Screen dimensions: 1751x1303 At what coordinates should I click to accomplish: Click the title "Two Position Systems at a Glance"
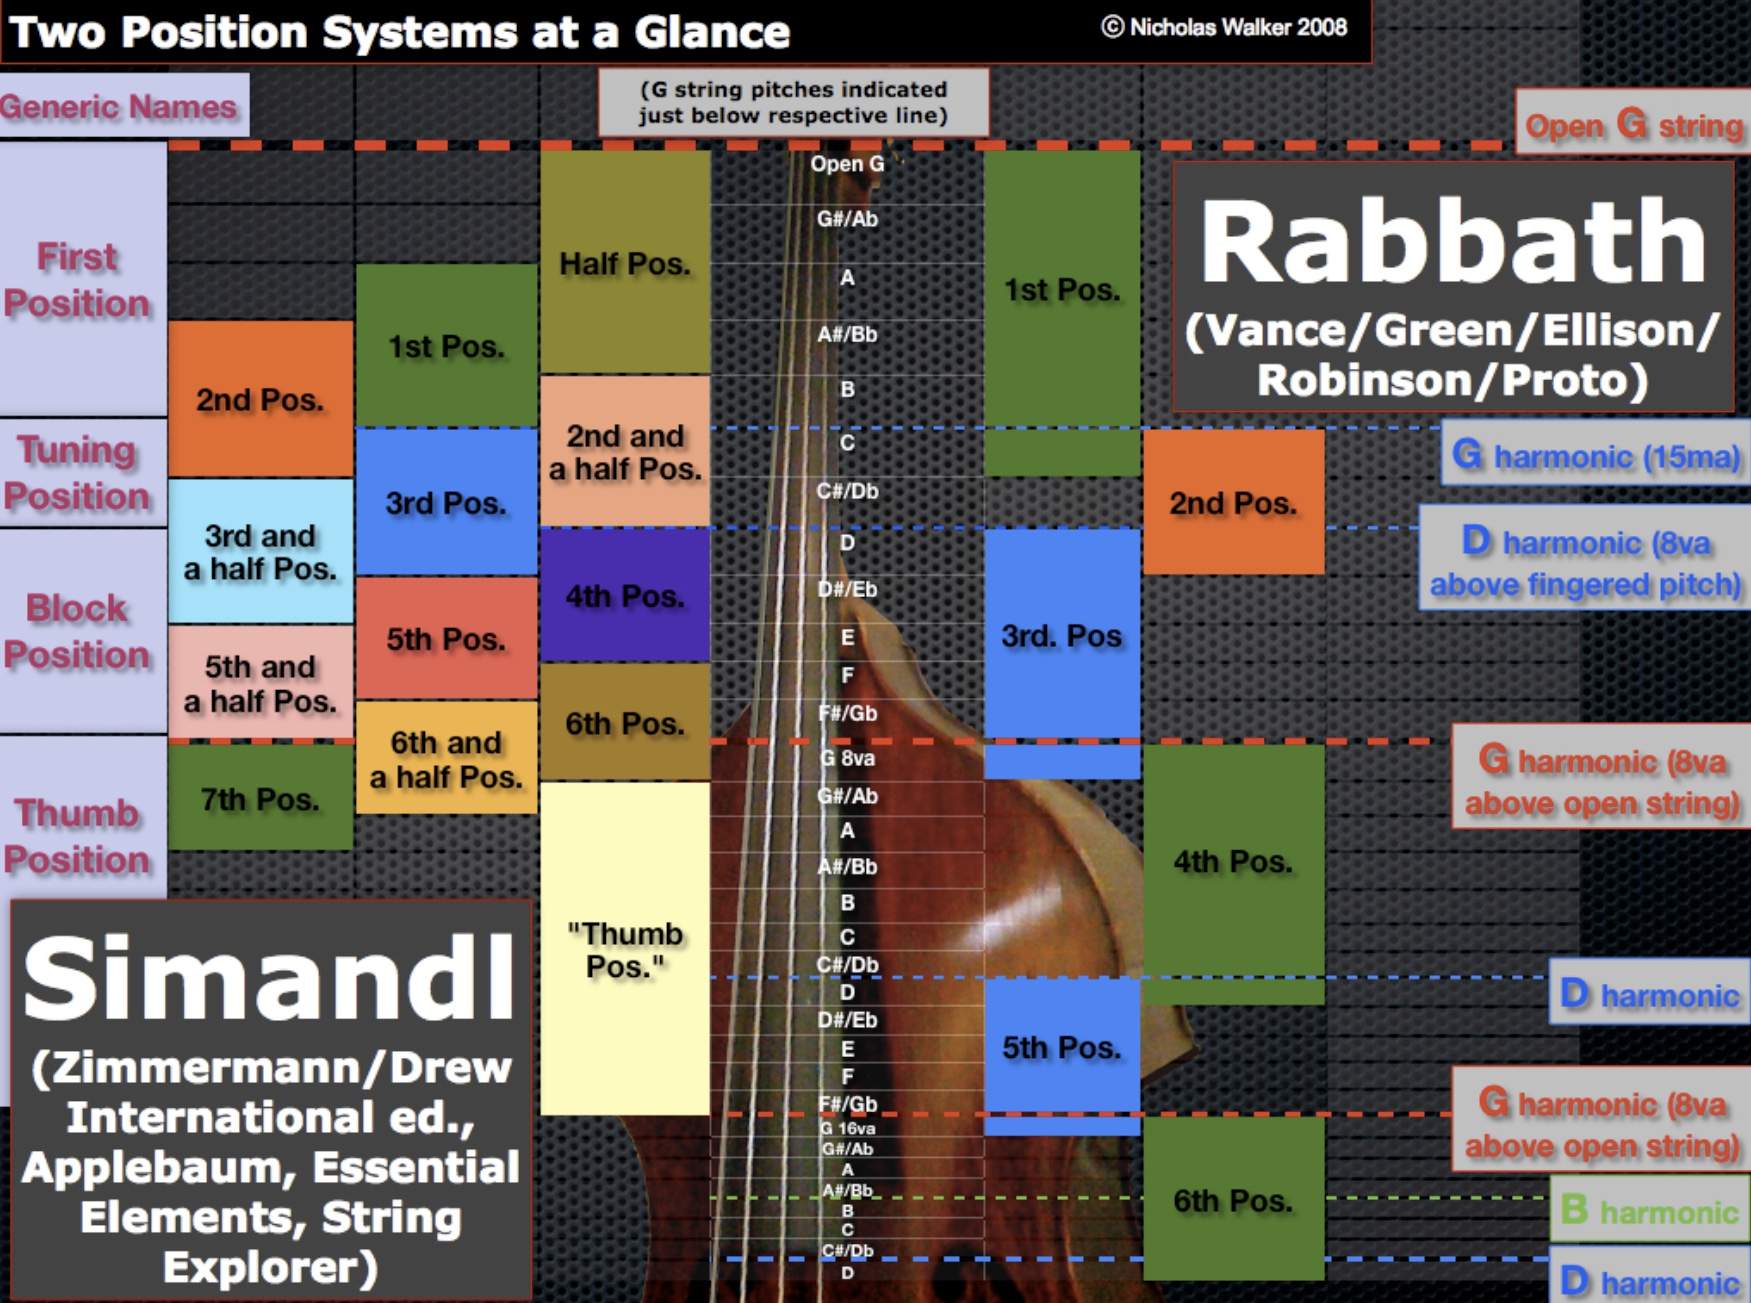[x=398, y=31]
